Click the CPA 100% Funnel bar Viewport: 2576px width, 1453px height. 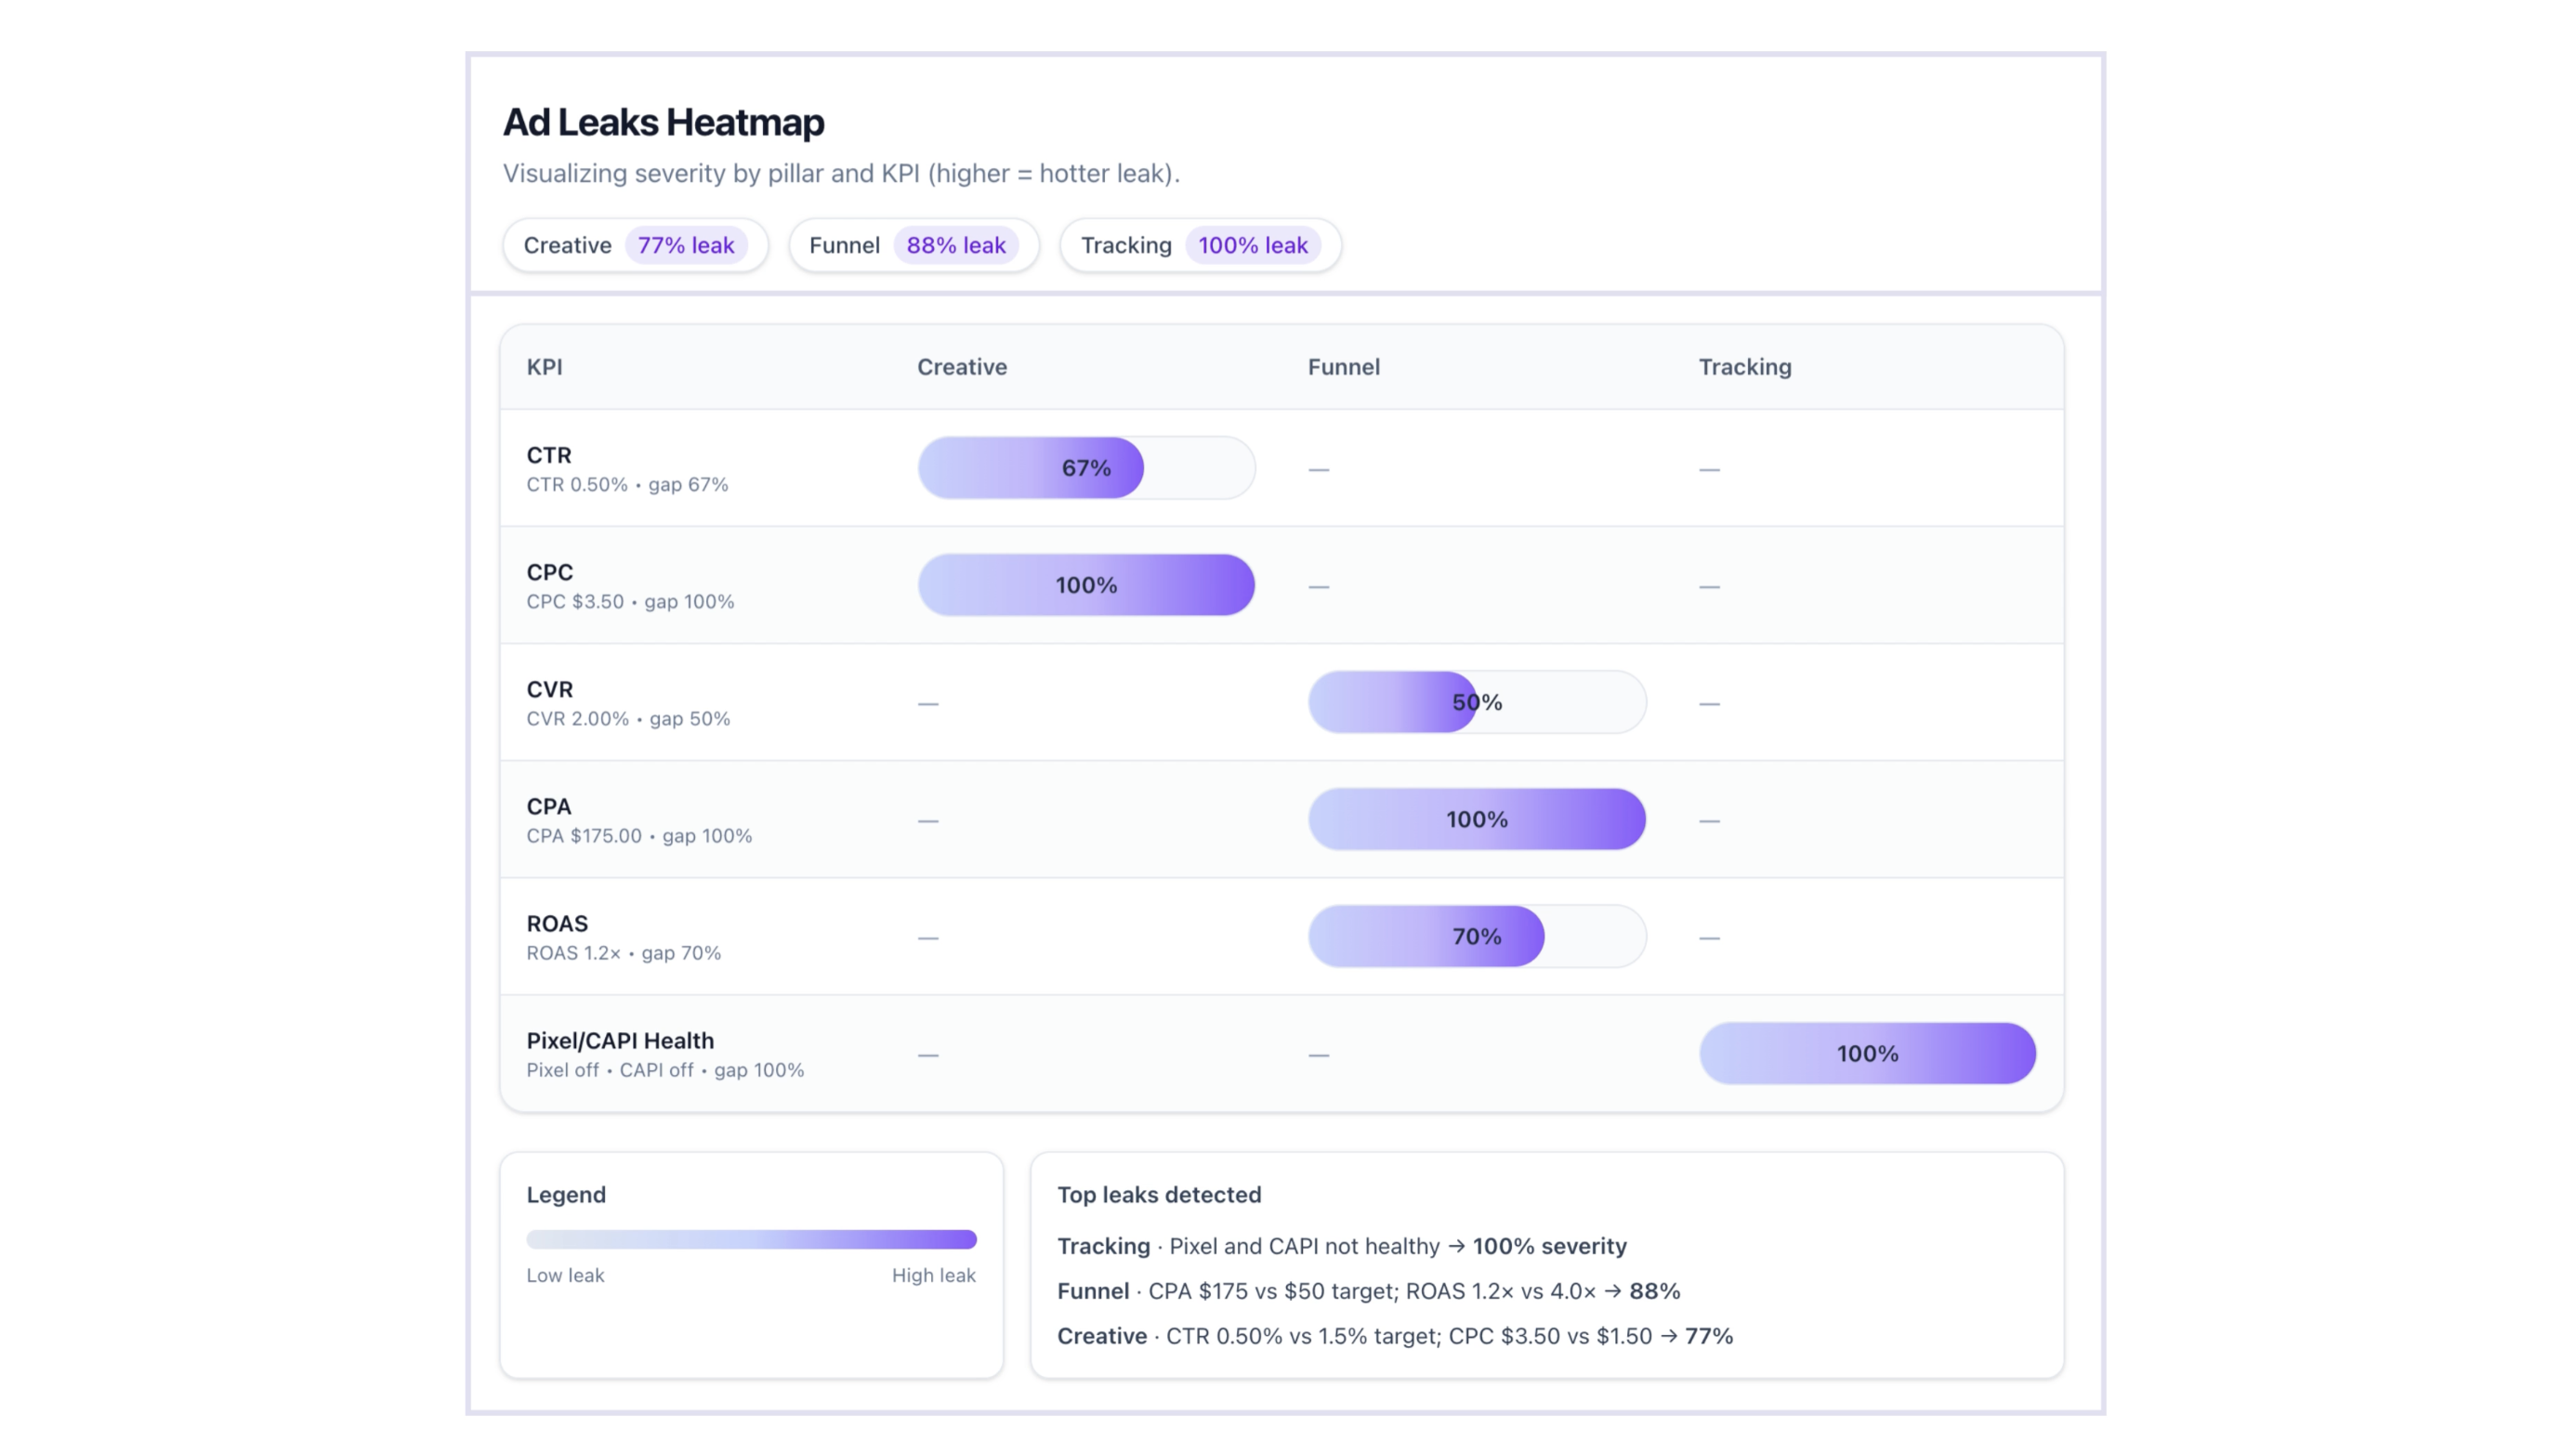click(x=1476, y=819)
